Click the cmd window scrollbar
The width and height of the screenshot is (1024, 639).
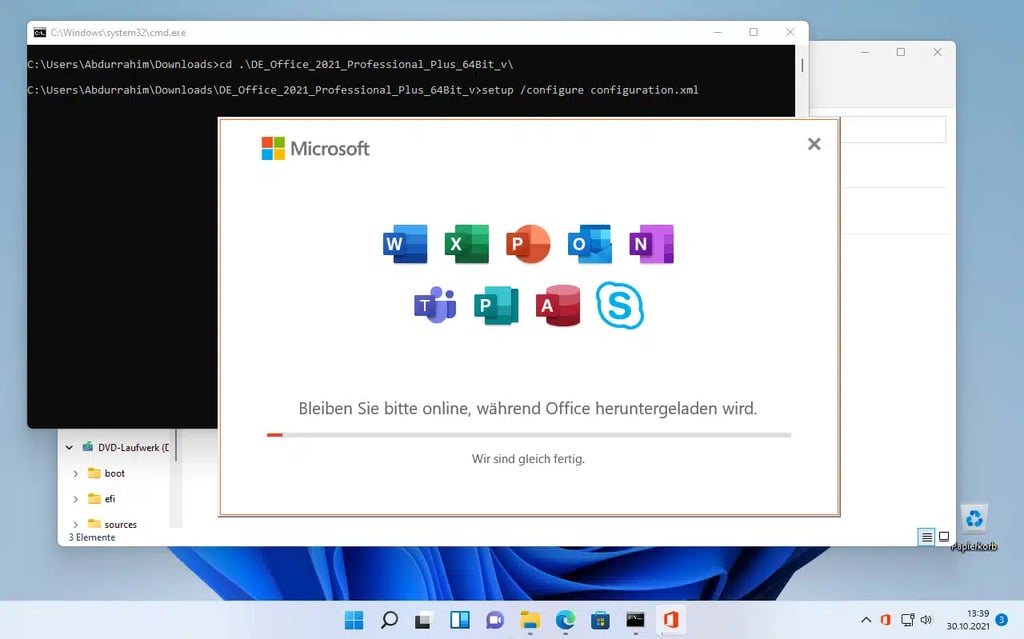tap(802, 65)
